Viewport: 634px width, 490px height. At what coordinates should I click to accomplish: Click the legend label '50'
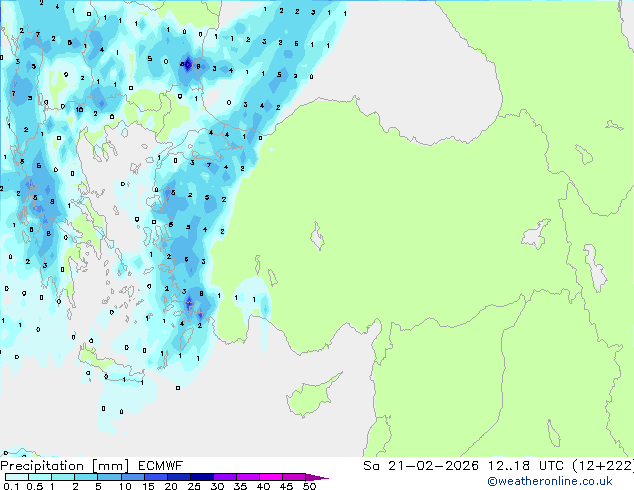pos(309,486)
